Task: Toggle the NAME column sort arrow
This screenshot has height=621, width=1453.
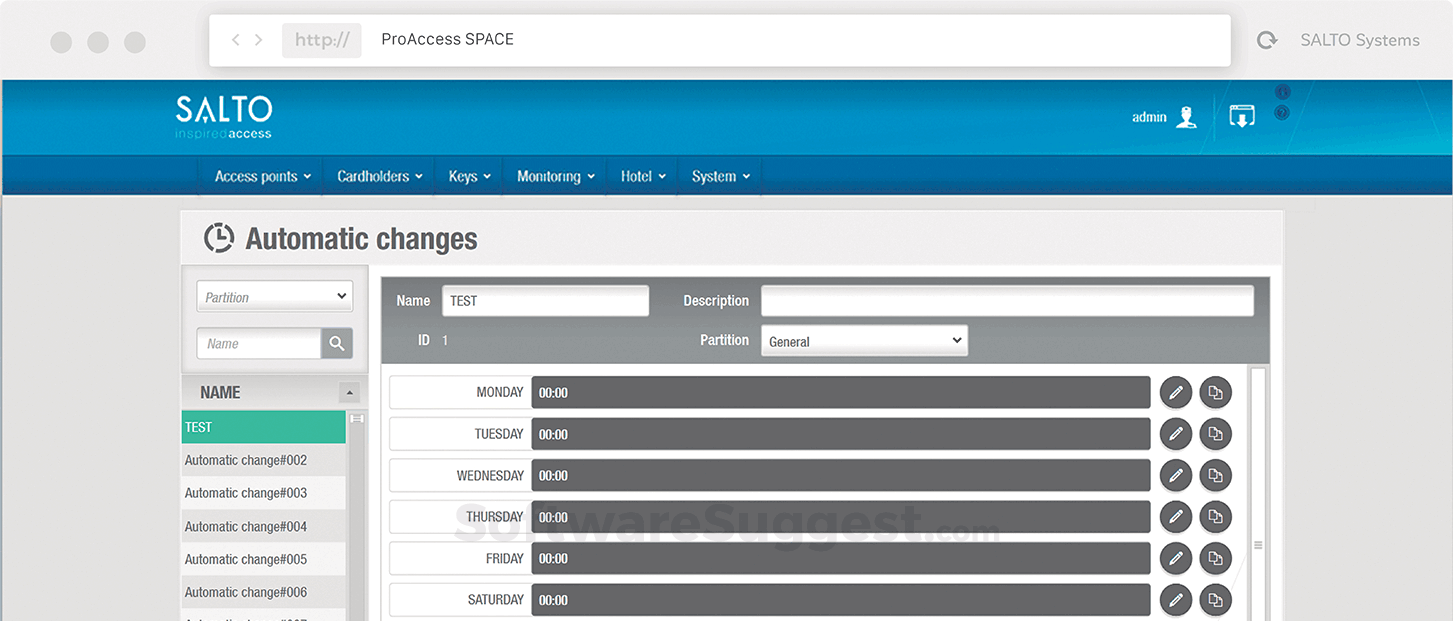Action: pyautogui.click(x=349, y=392)
